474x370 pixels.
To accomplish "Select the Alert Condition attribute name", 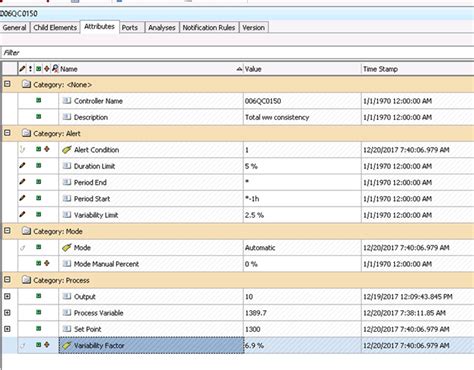I will 96,150.
